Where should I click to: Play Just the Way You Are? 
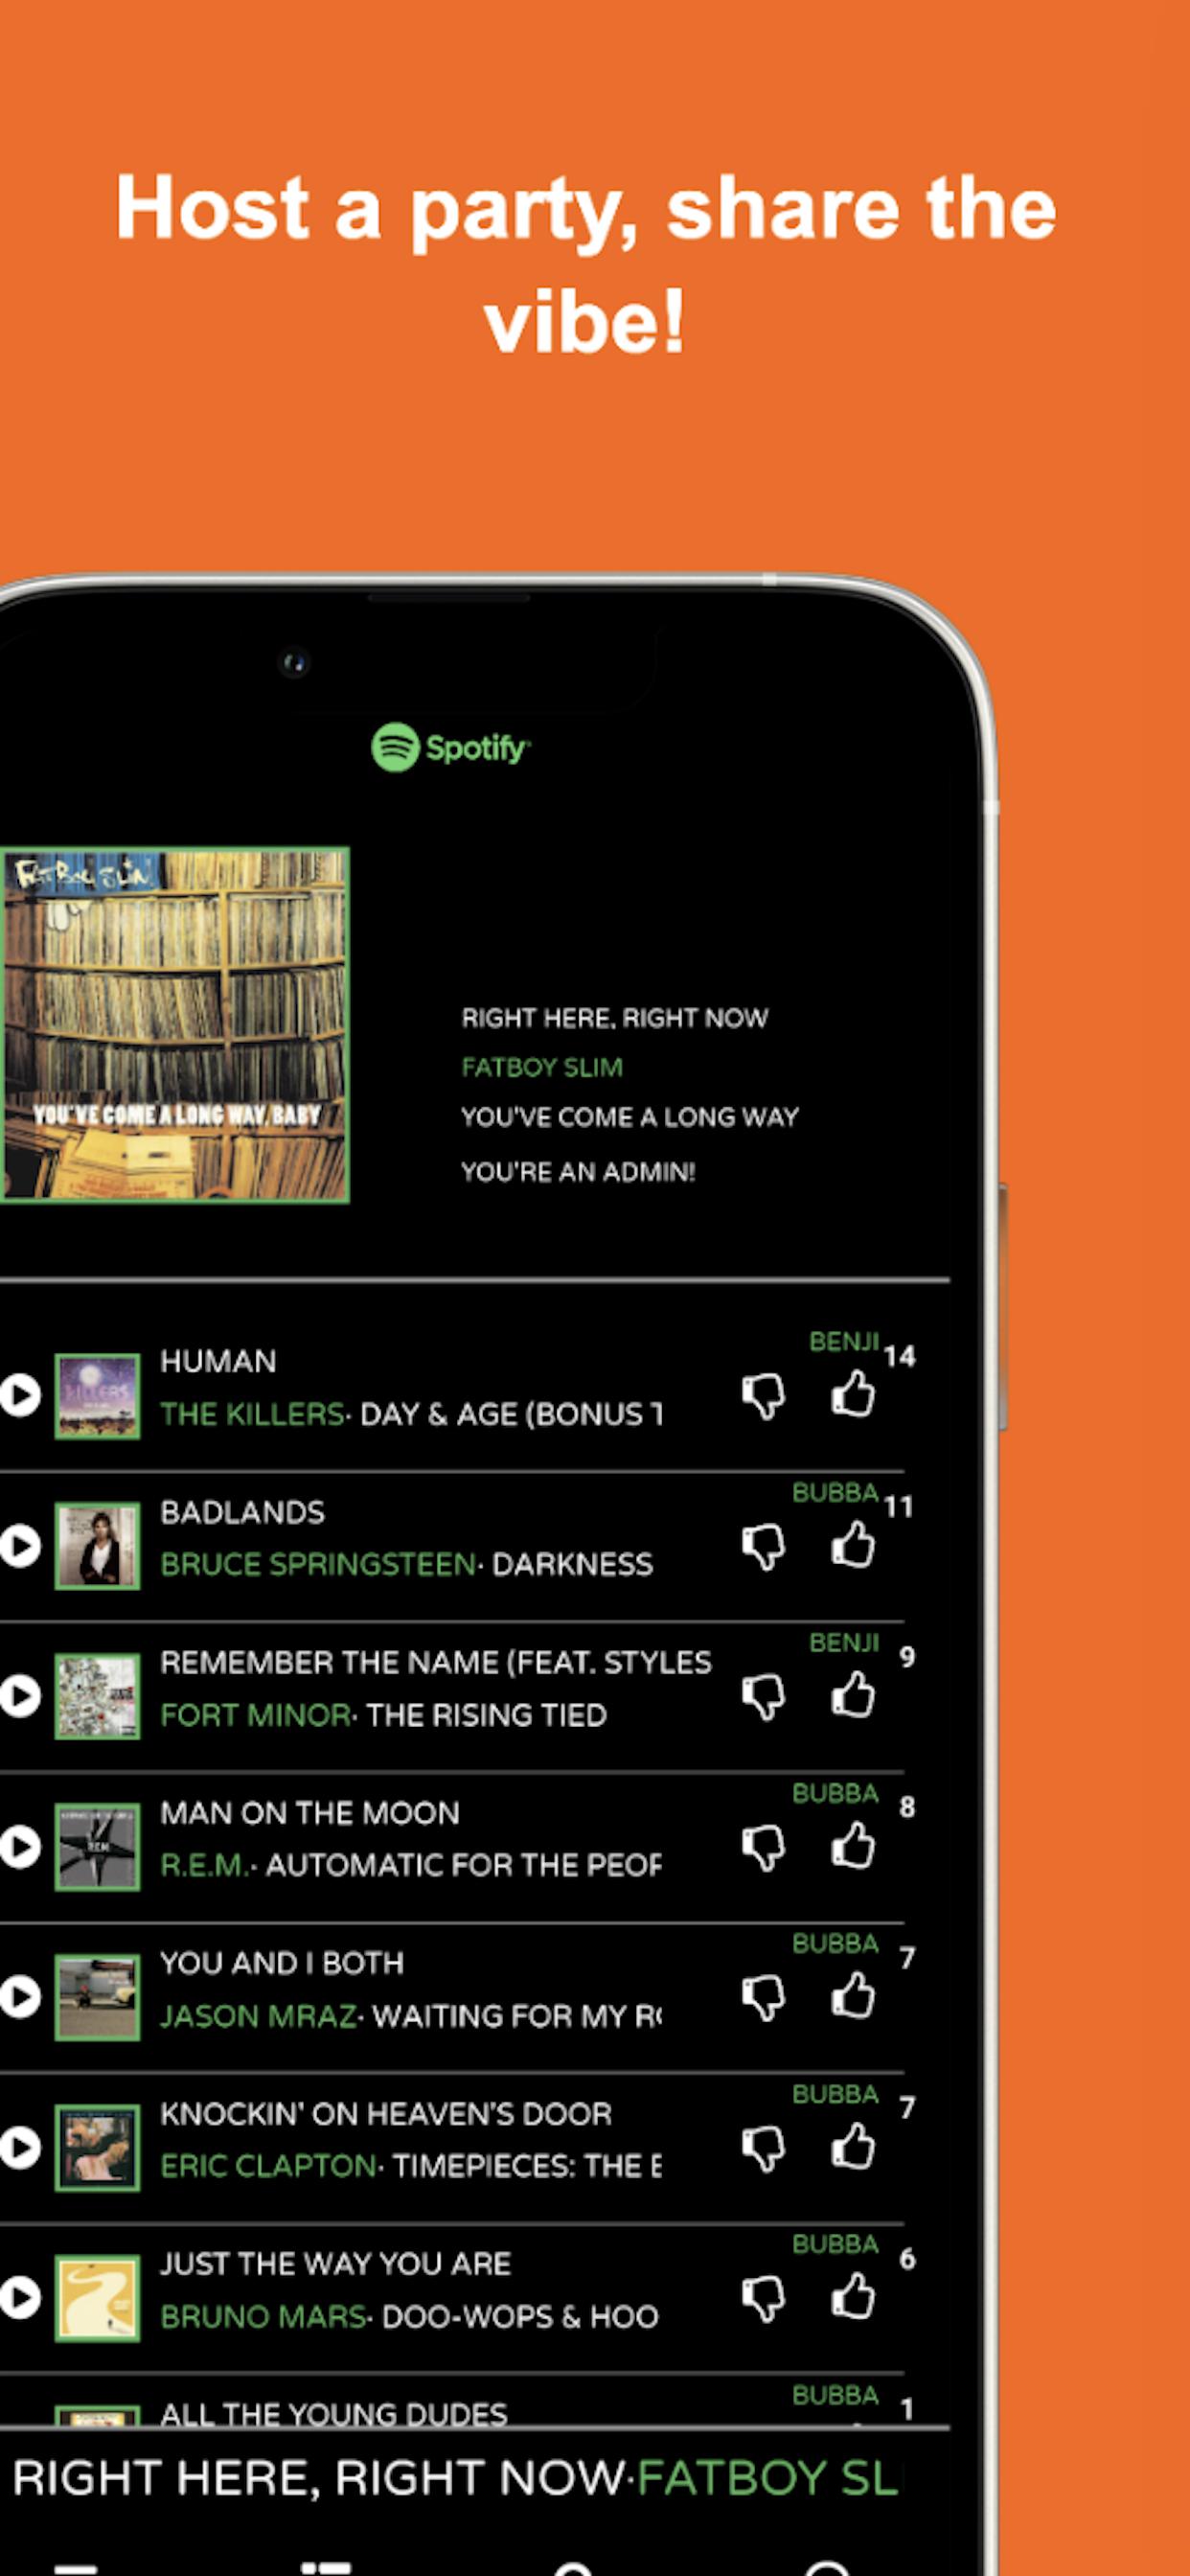click(x=19, y=2298)
